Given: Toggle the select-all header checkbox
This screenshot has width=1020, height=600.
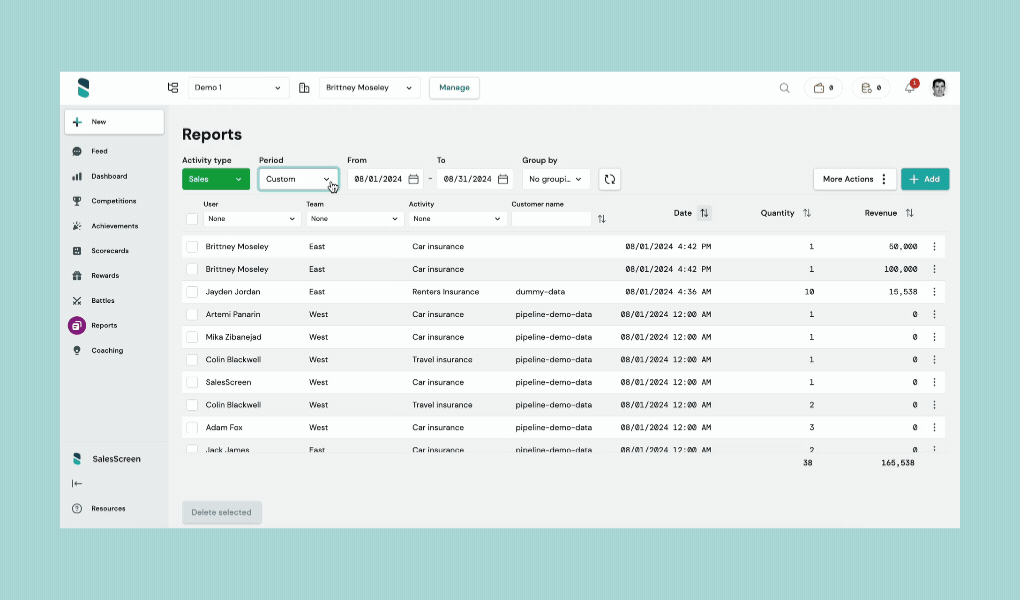Looking at the screenshot, I should [x=192, y=219].
